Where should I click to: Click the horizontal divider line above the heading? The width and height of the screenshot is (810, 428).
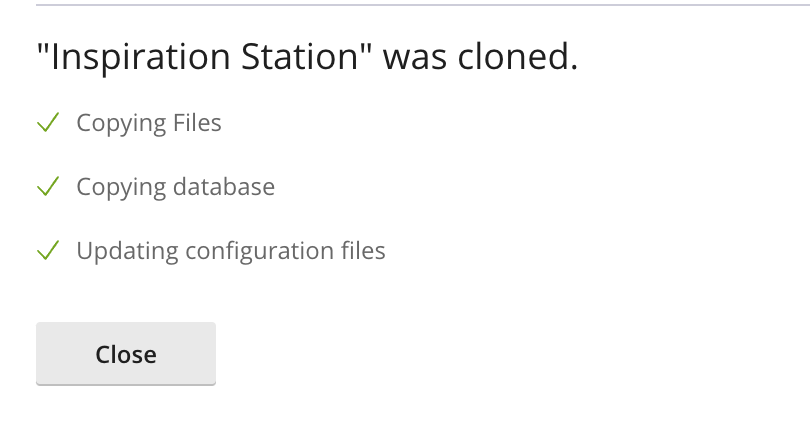click(x=405, y=5)
